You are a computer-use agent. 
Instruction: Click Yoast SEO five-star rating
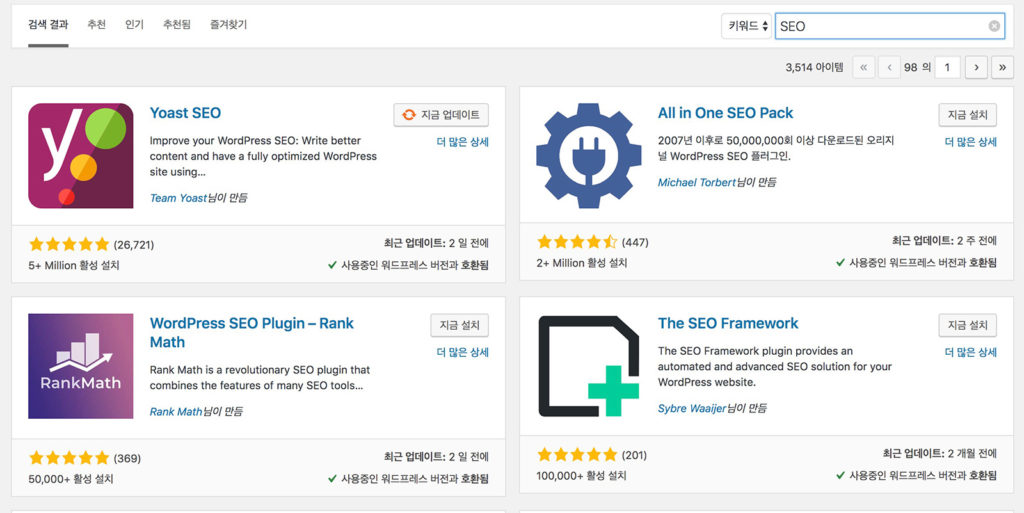[69, 244]
